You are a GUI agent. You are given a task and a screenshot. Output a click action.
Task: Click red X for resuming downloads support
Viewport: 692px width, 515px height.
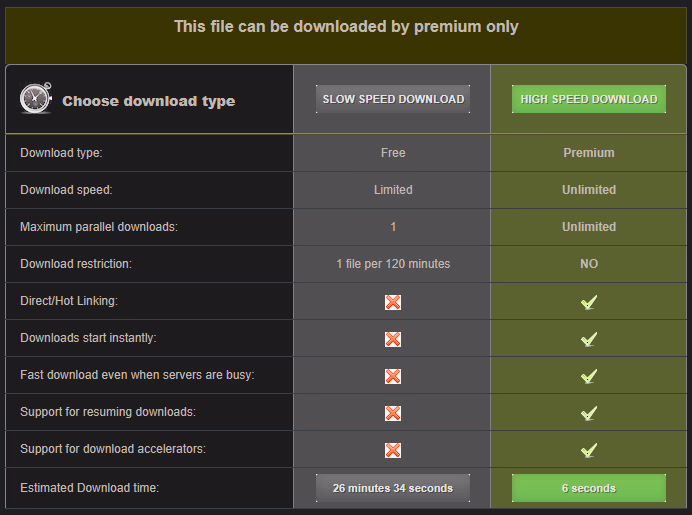[393, 413]
